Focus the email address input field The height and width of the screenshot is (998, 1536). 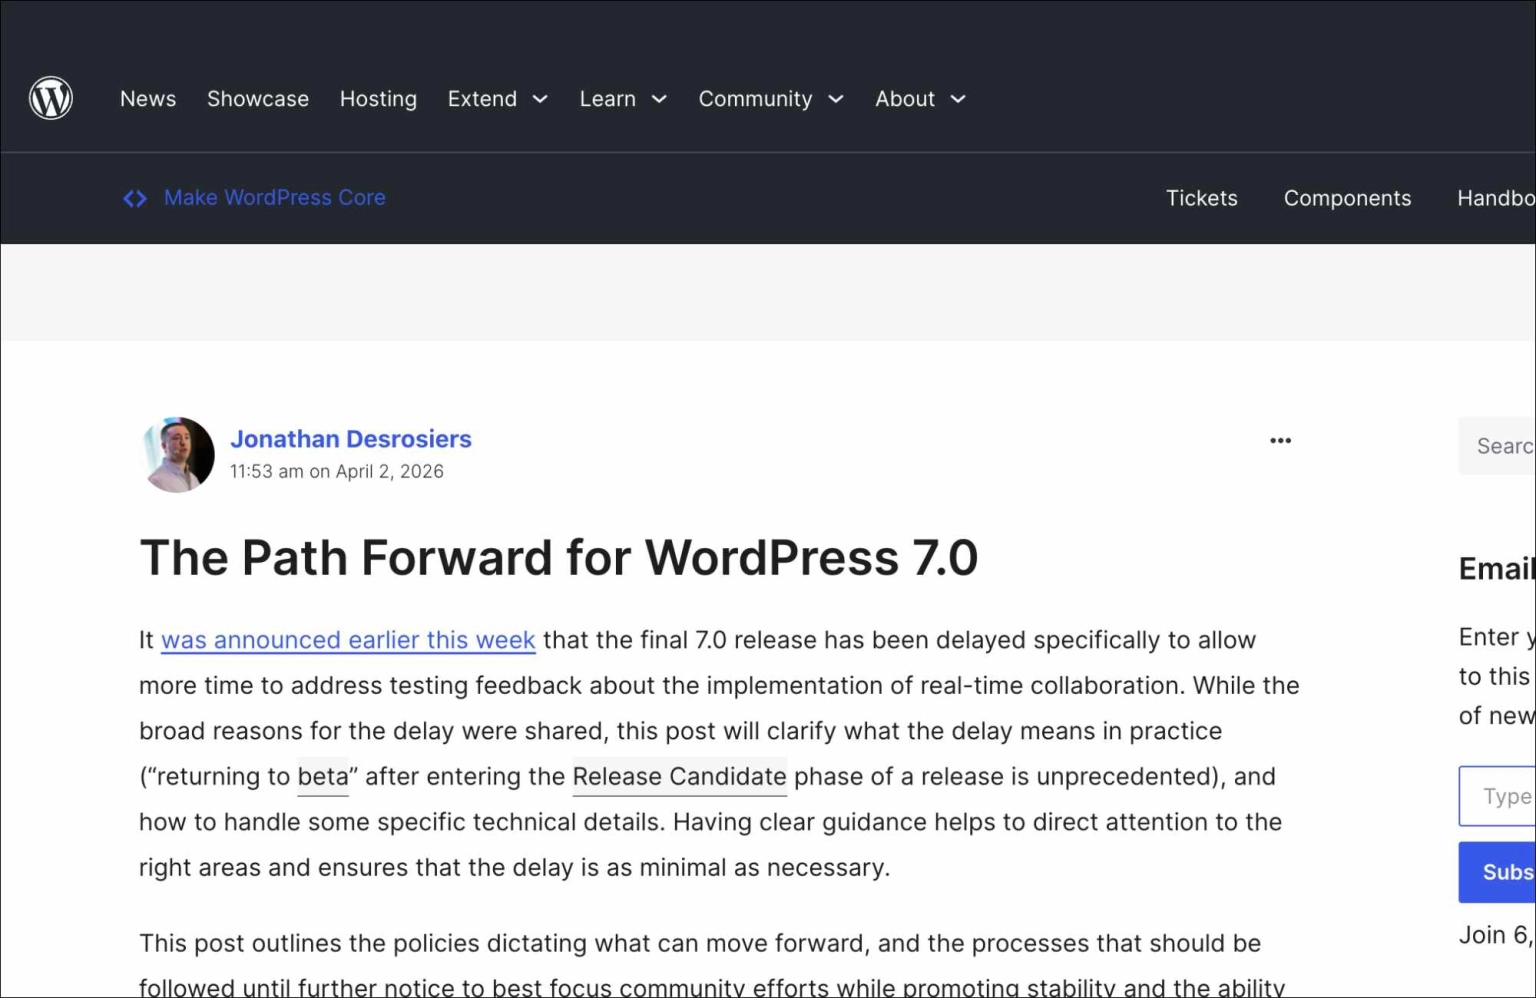(1497, 796)
